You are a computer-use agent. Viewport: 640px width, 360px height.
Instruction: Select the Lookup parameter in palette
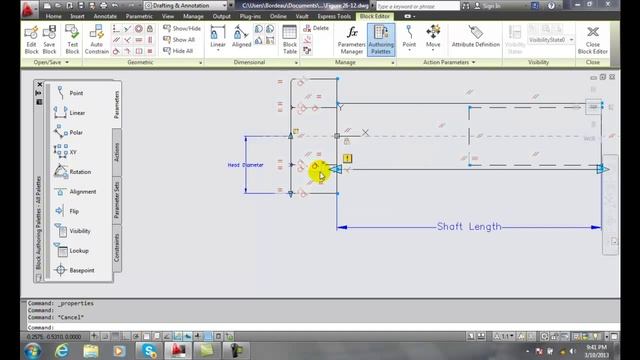click(x=72, y=251)
